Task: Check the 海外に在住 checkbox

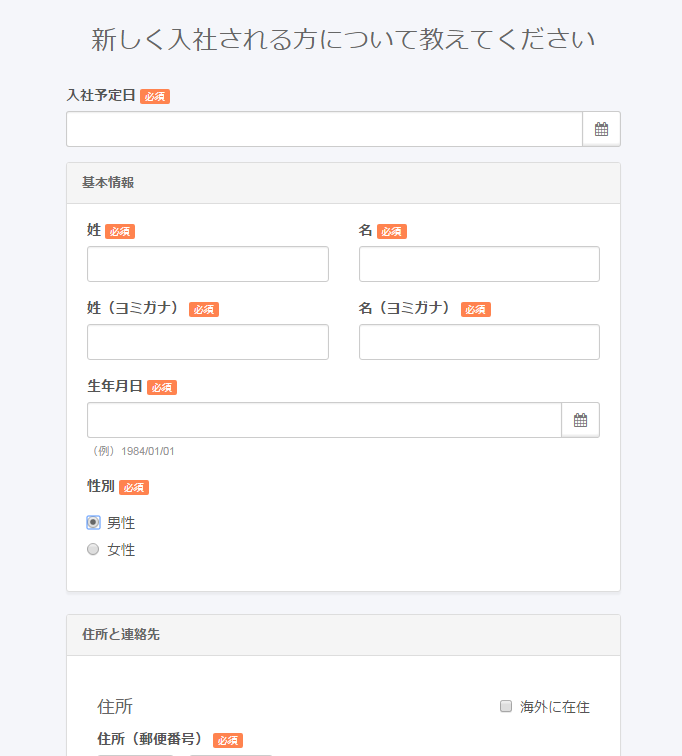Action: click(x=506, y=706)
